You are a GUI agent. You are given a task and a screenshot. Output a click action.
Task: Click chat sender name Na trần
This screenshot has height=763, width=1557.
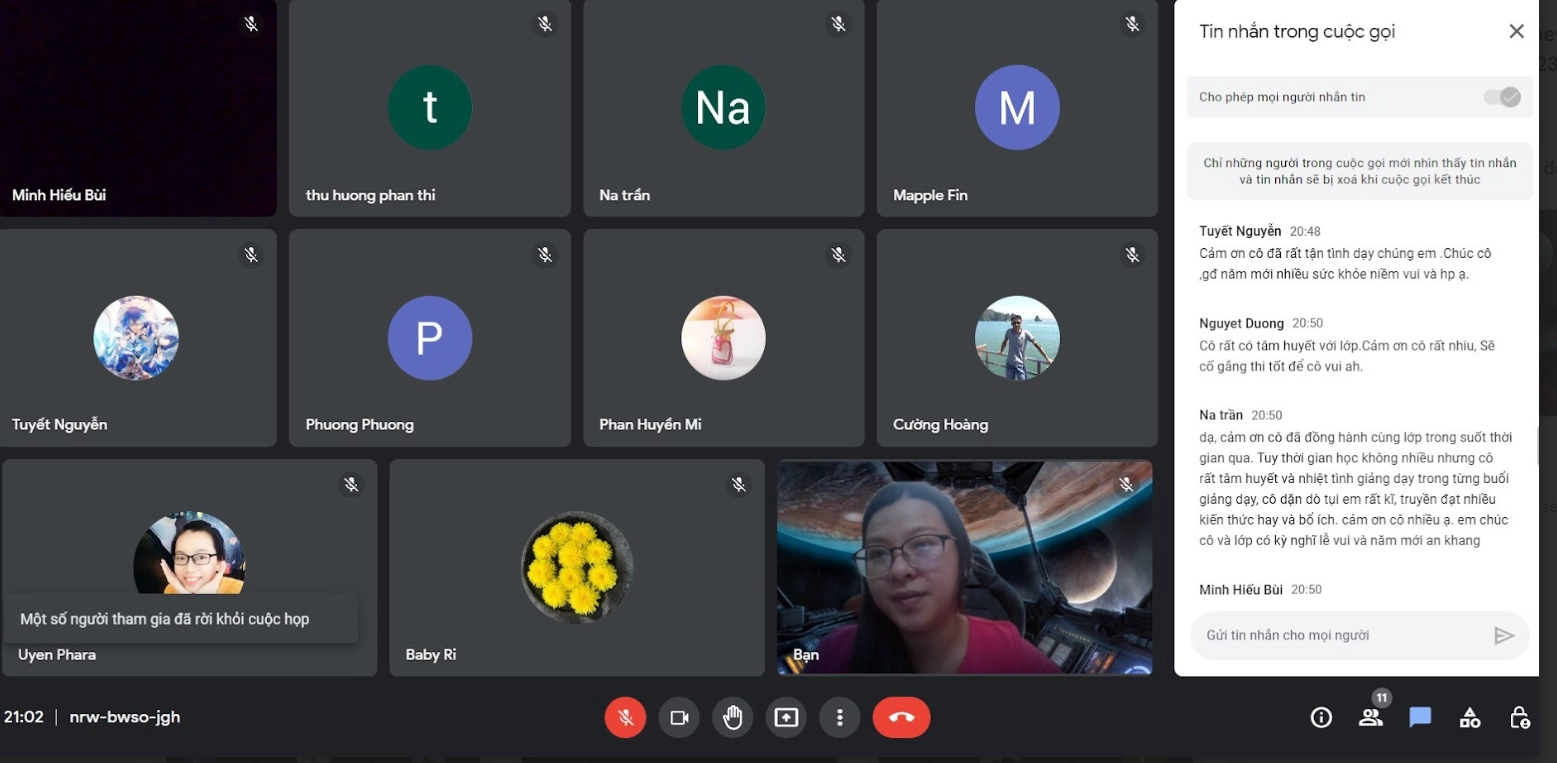pos(1221,415)
